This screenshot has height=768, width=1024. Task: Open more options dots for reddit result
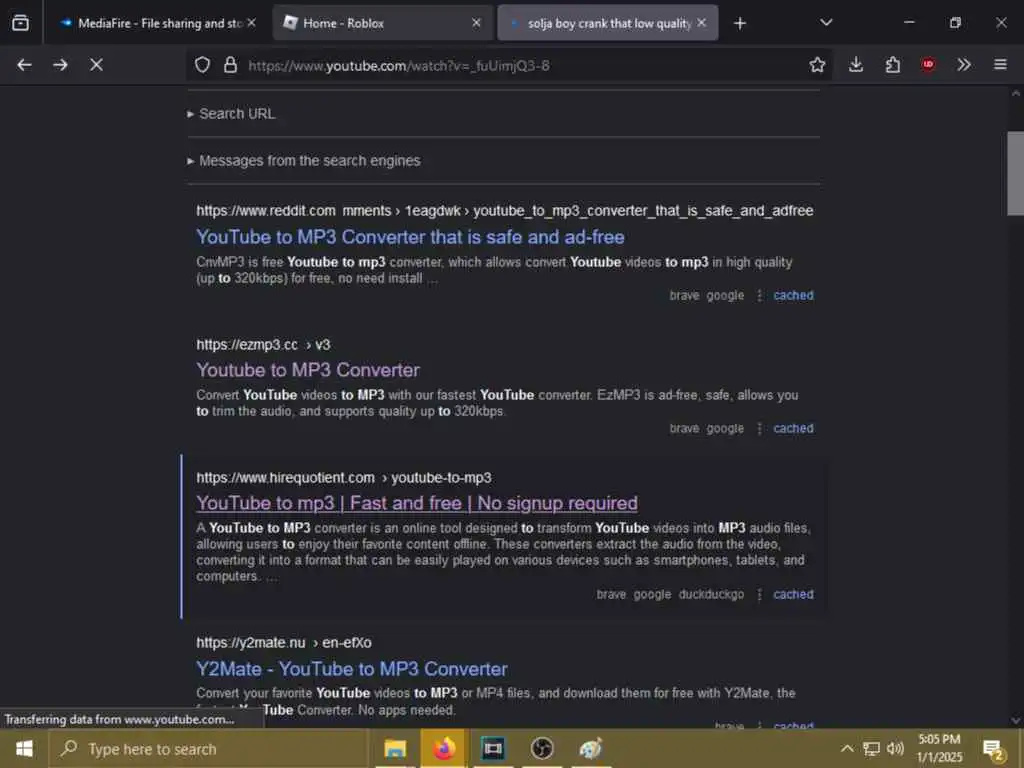pyautogui.click(x=759, y=295)
